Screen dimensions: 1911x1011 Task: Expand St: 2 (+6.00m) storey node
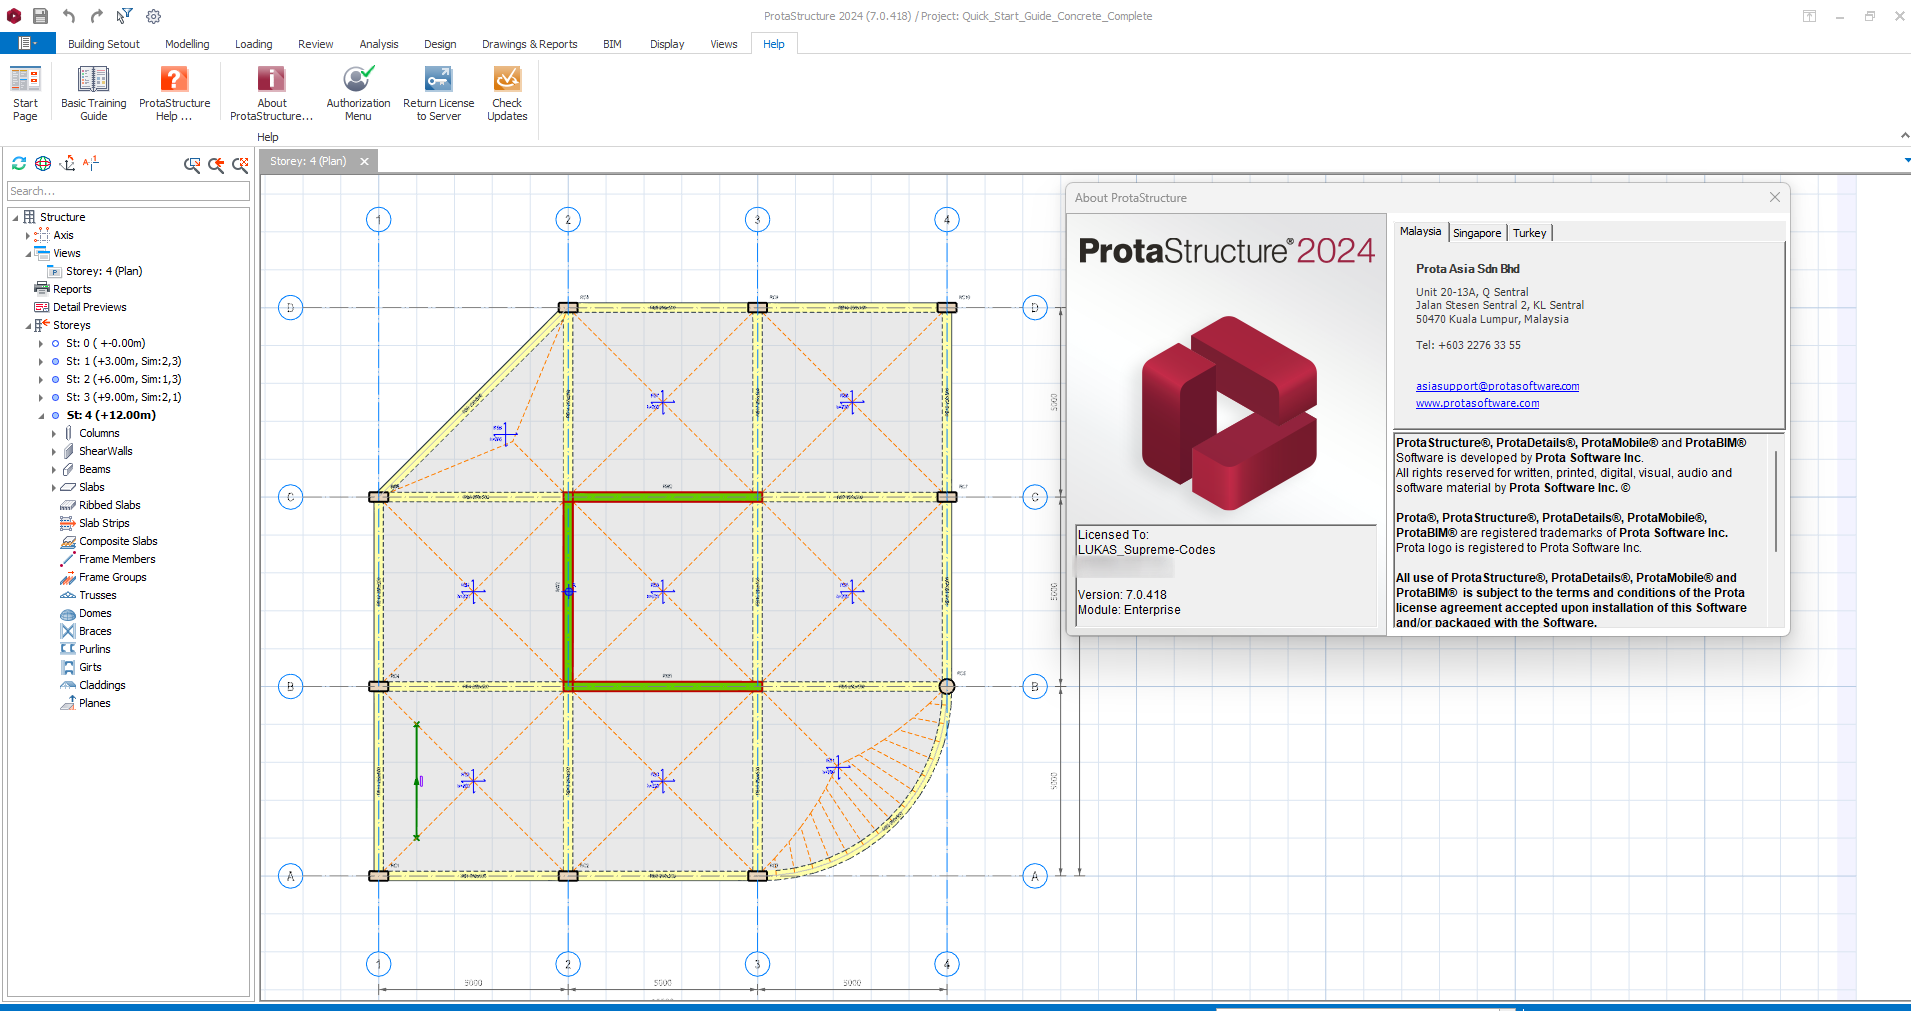[41, 379]
